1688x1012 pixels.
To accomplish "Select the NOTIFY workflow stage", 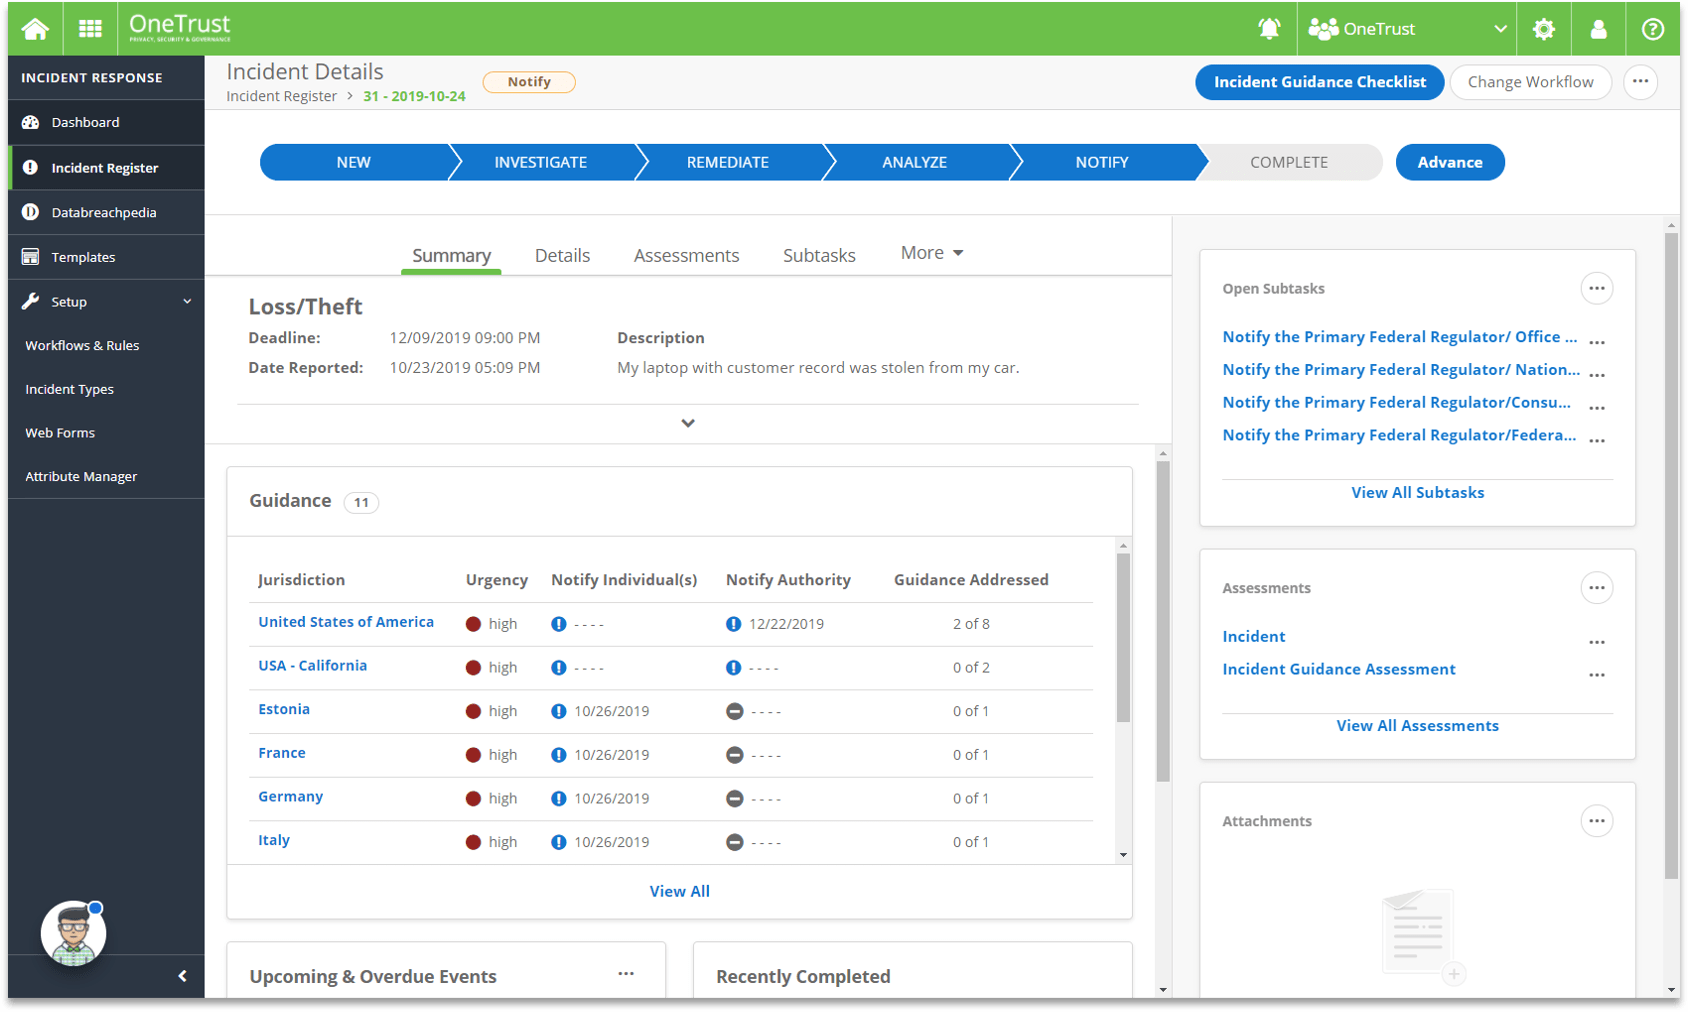I will click(1101, 162).
